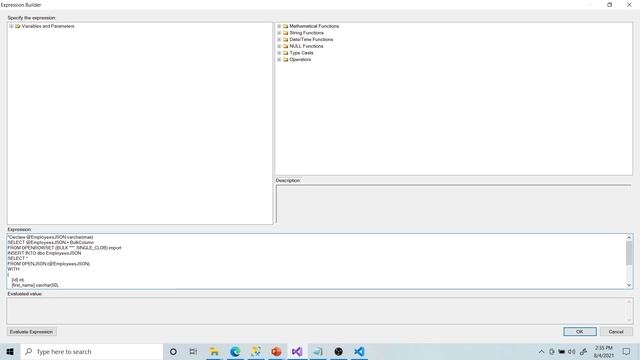Select the Variables and Parameters folder icon
The image size is (640, 360).
(18, 26)
